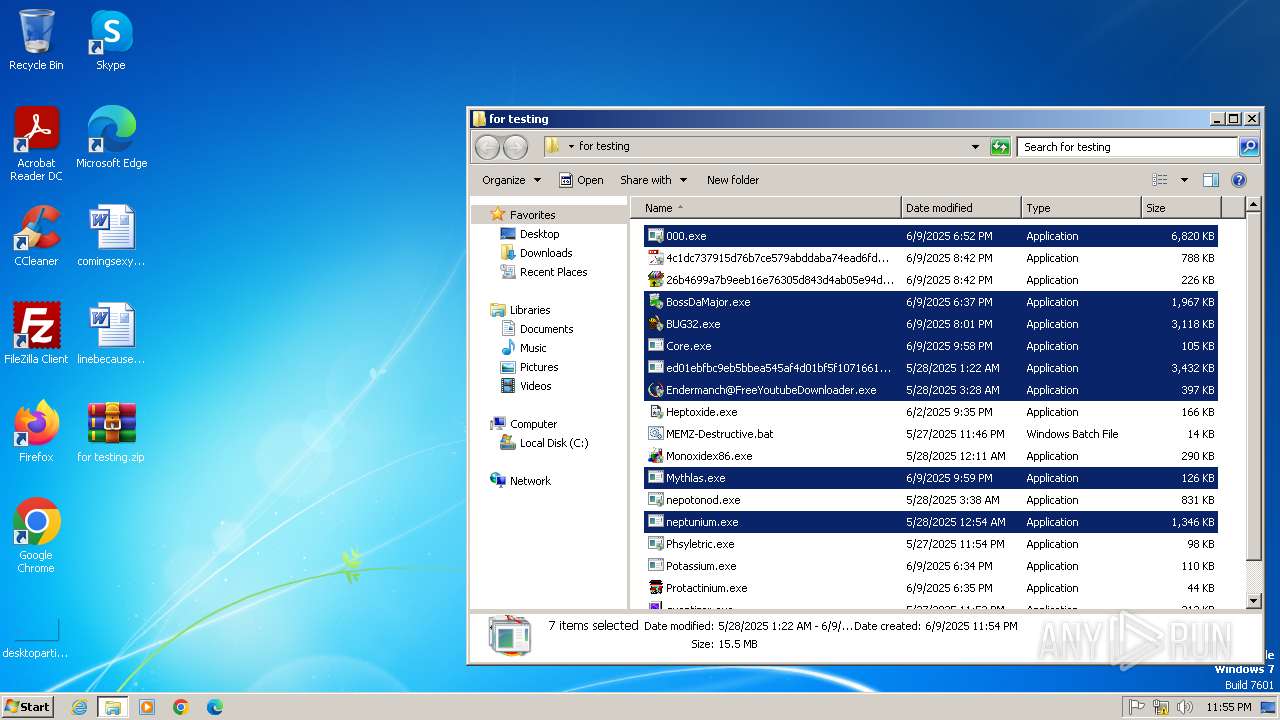Click the New folder button

pyautogui.click(x=733, y=180)
